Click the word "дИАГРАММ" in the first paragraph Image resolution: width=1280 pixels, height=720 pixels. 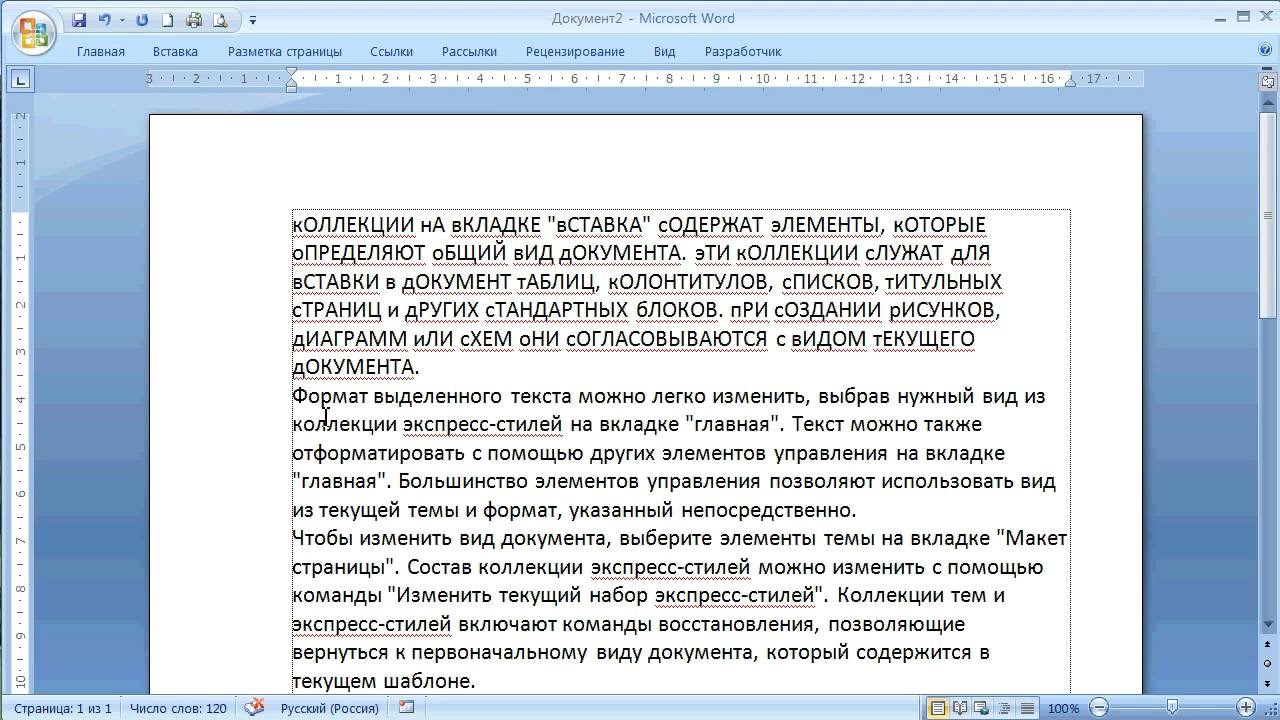349,339
